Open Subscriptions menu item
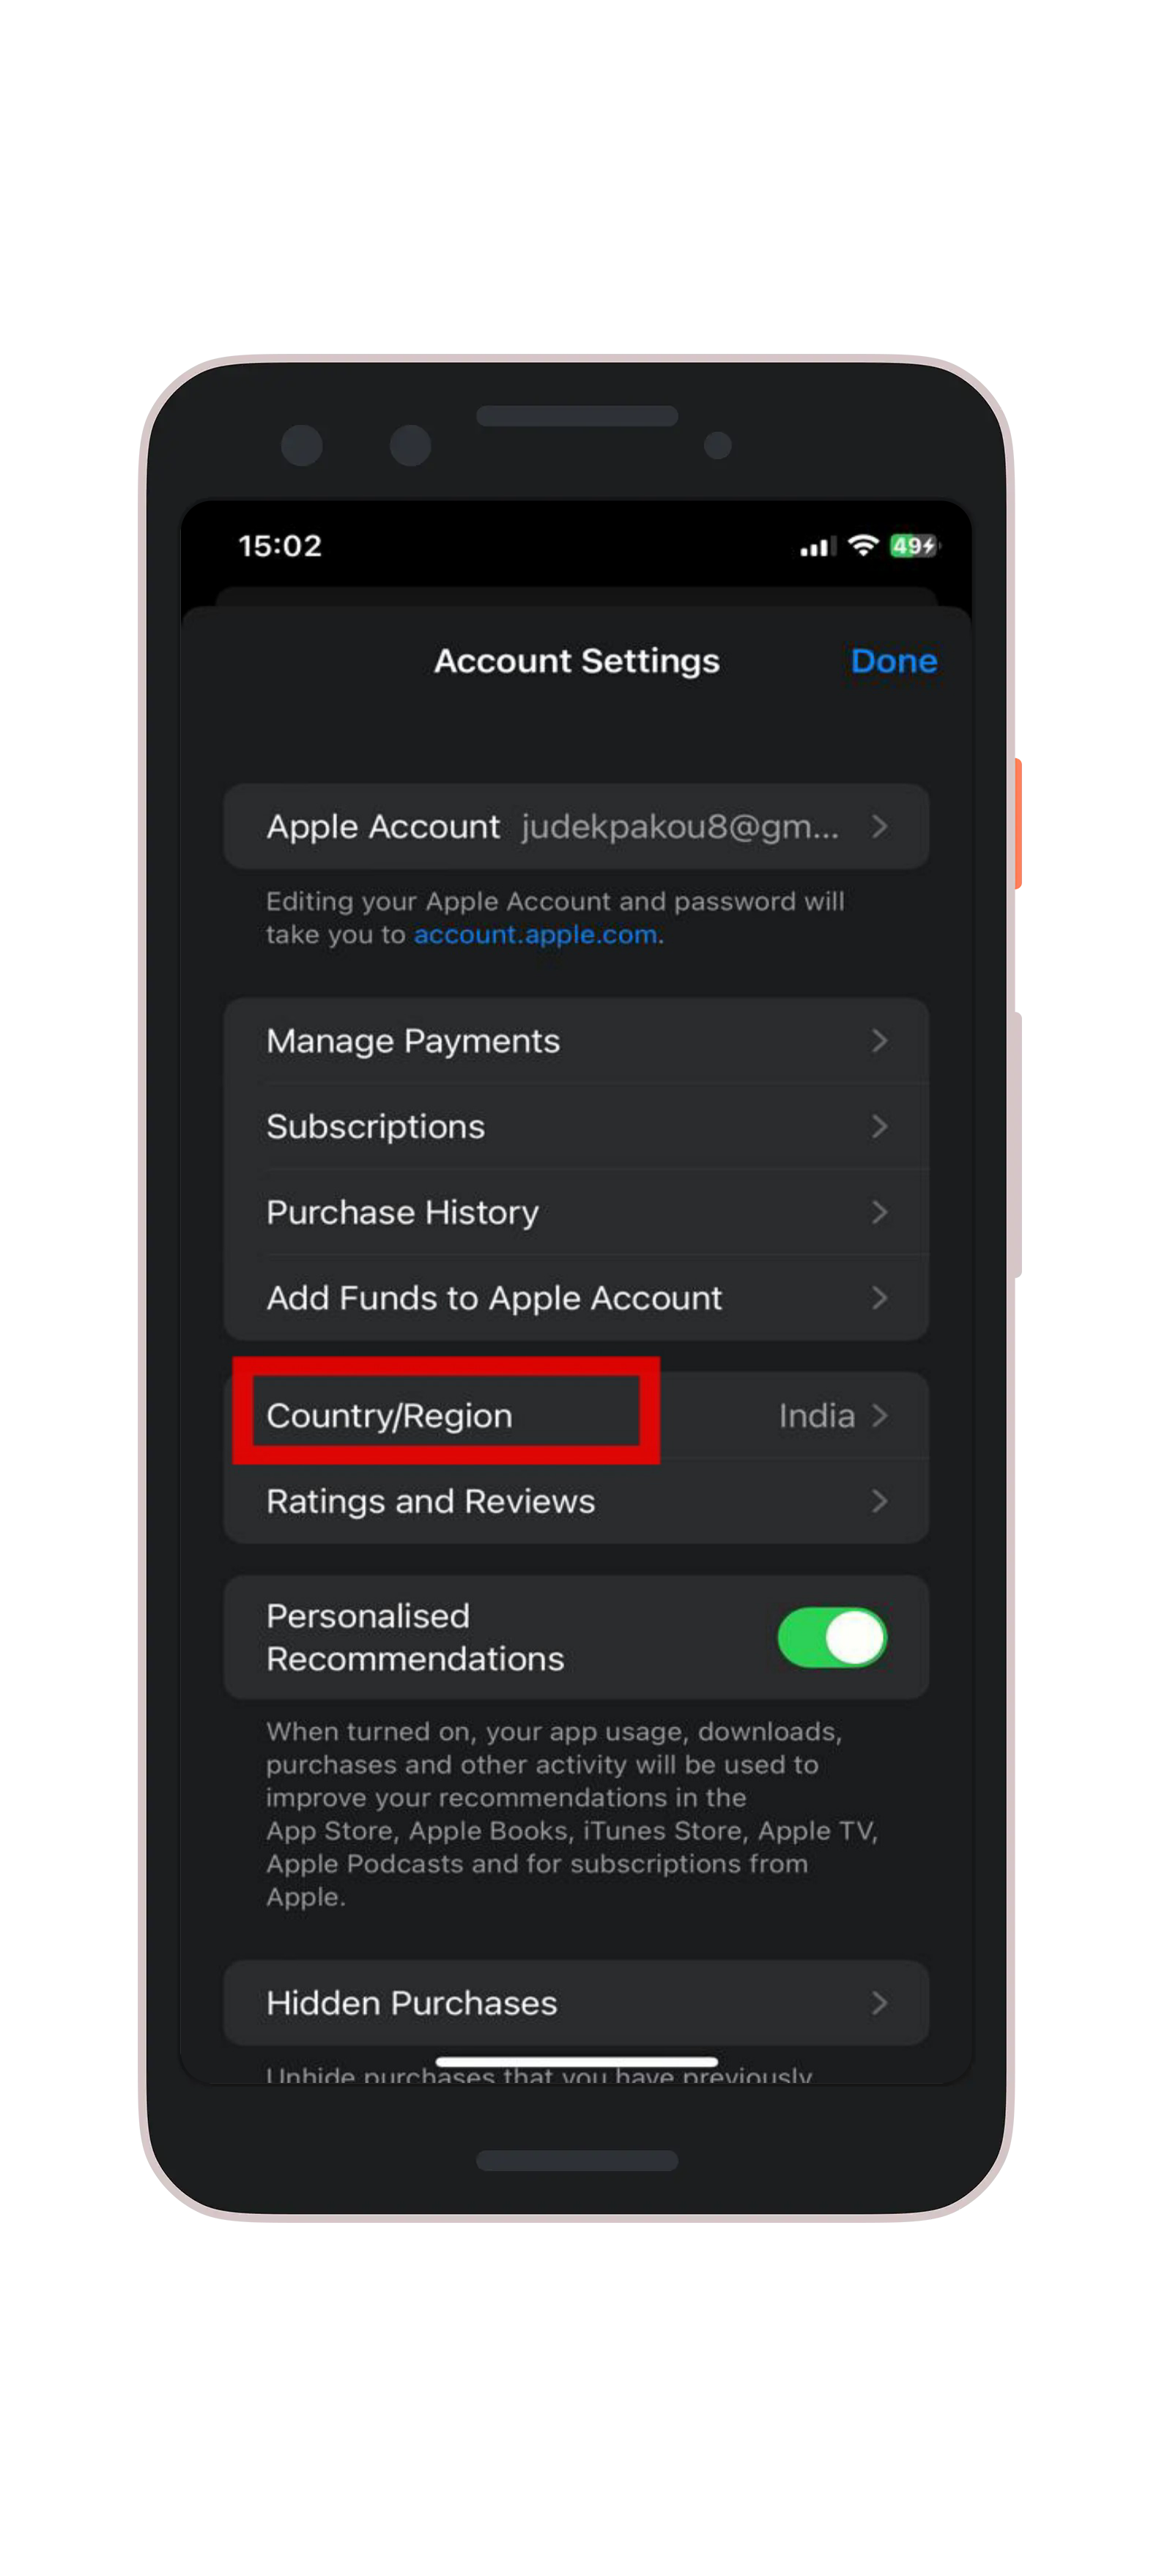This screenshot has height=2576, width=1159. (576, 1127)
